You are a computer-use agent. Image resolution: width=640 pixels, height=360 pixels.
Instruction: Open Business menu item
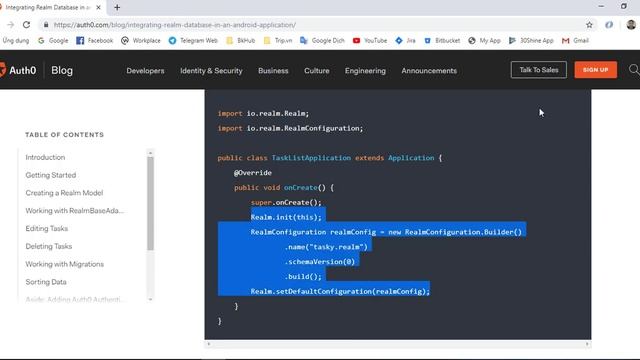(273, 71)
